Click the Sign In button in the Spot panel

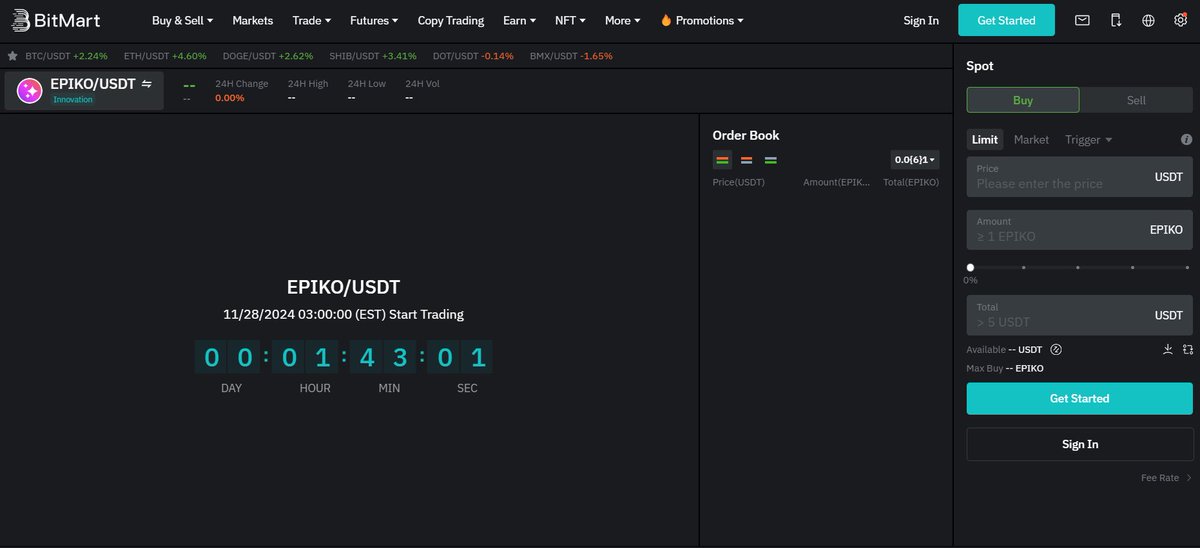tap(1080, 444)
